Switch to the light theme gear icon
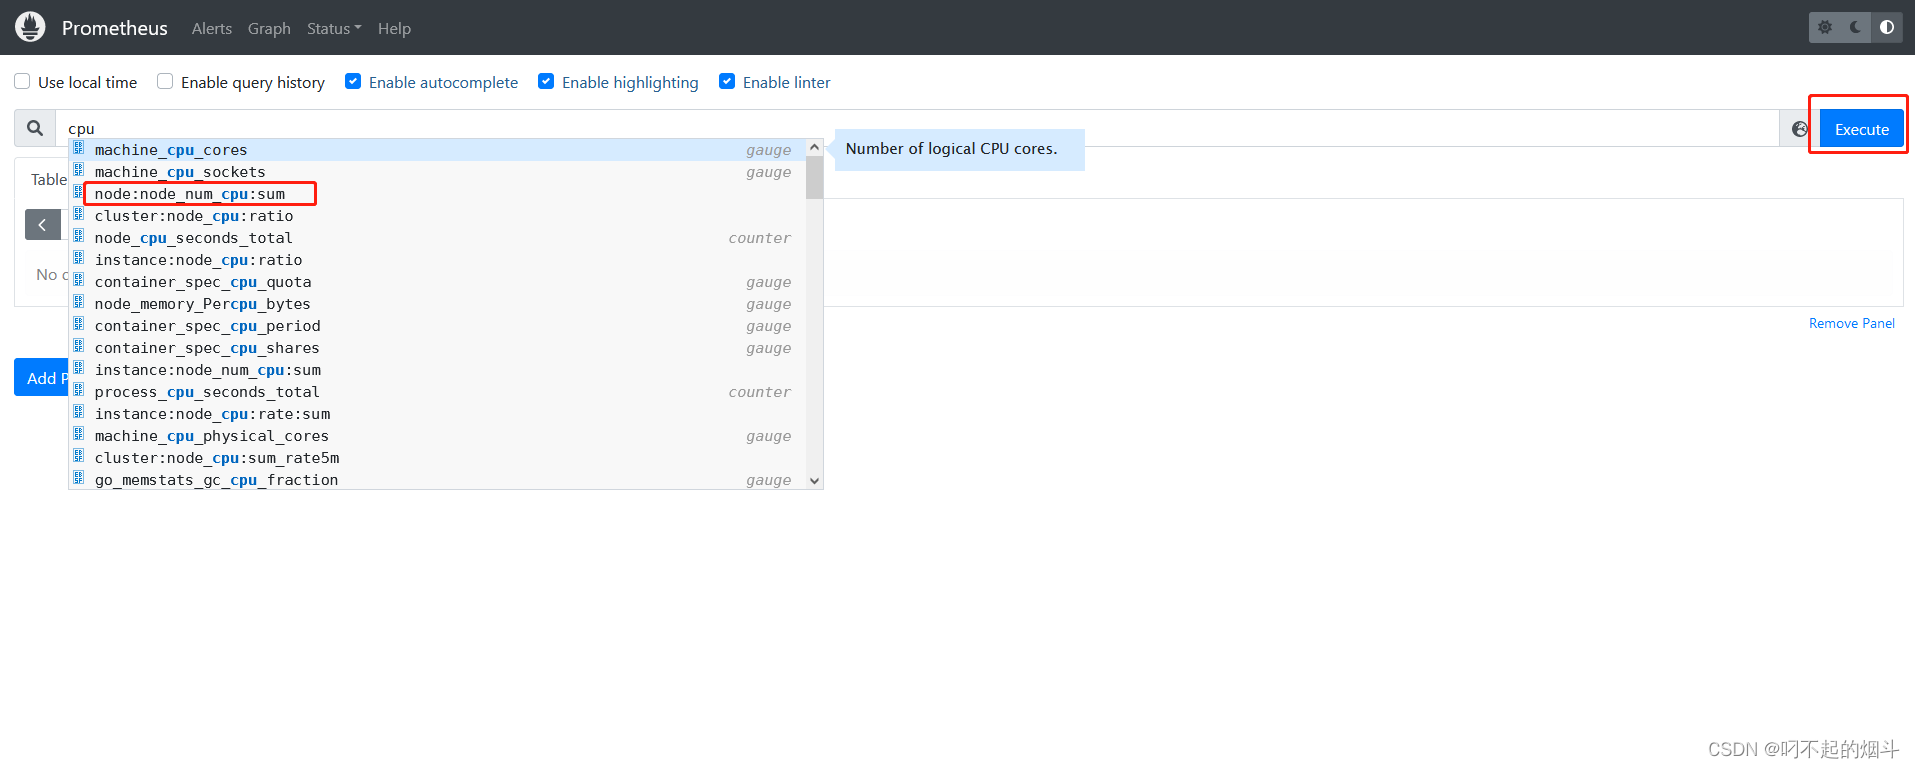The width and height of the screenshot is (1915, 768). click(x=1825, y=27)
